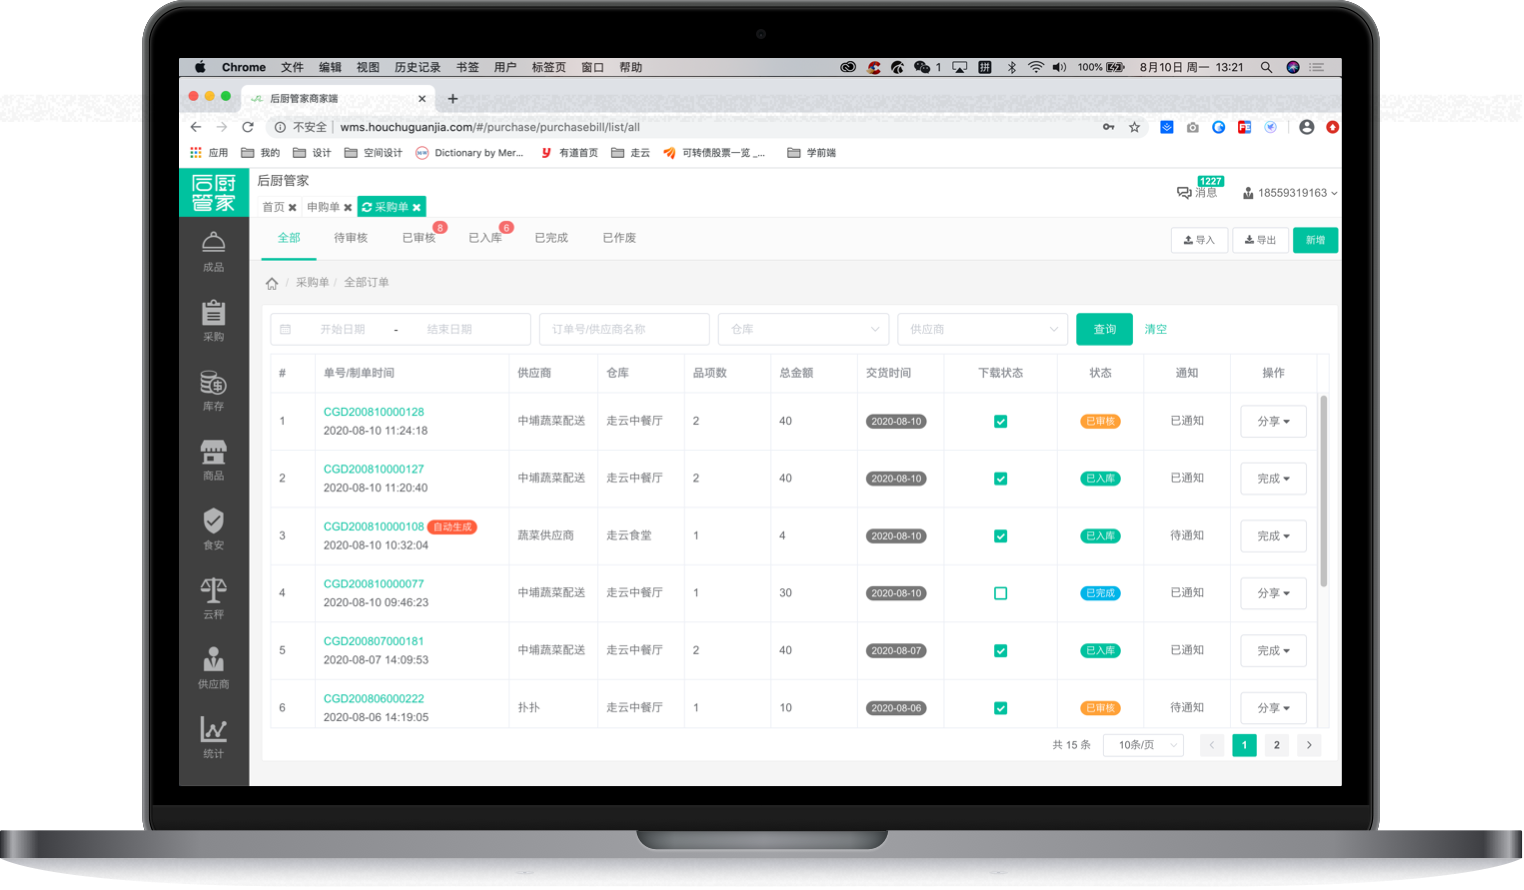Switch to the 已审核 tab
This screenshot has height=890, width=1524.
point(419,238)
